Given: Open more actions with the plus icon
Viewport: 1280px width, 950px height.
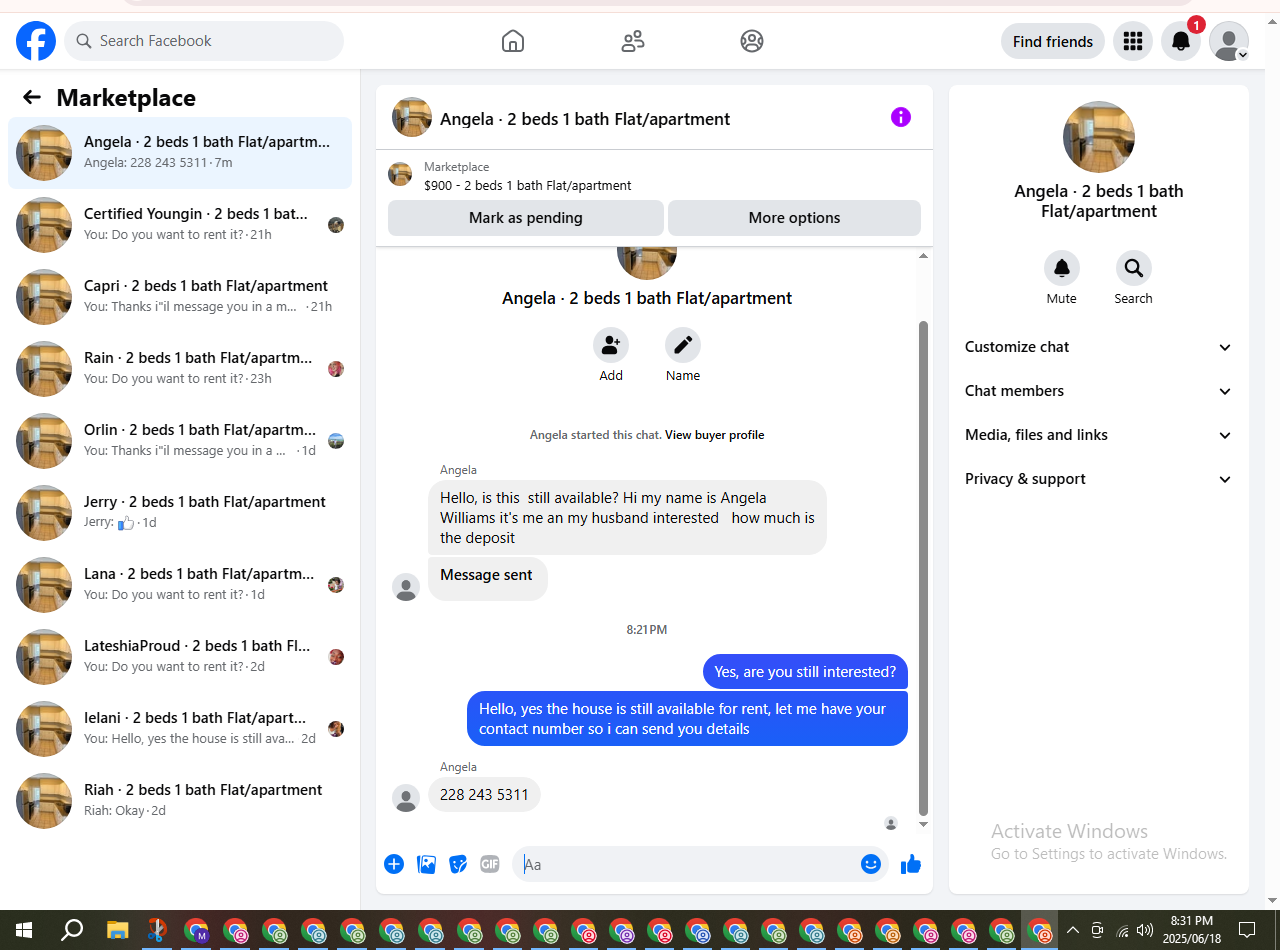Looking at the screenshot, I should [394, 864].
